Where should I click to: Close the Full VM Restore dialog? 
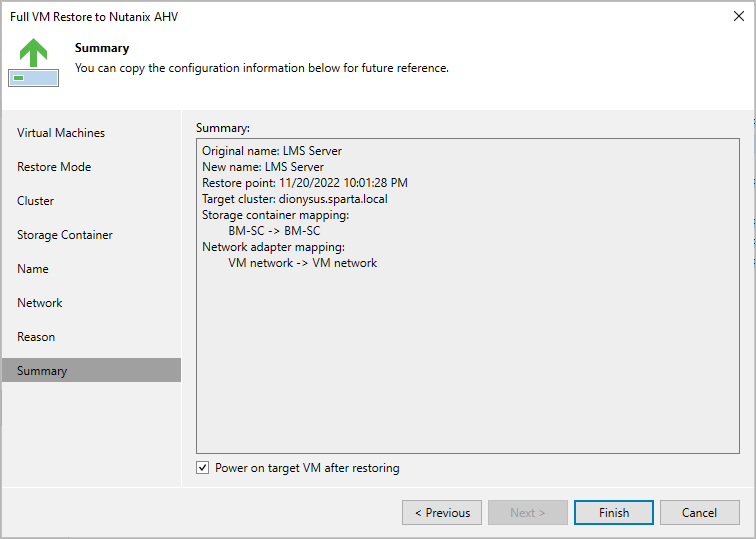pyautogui.click(x=736, y=17)
